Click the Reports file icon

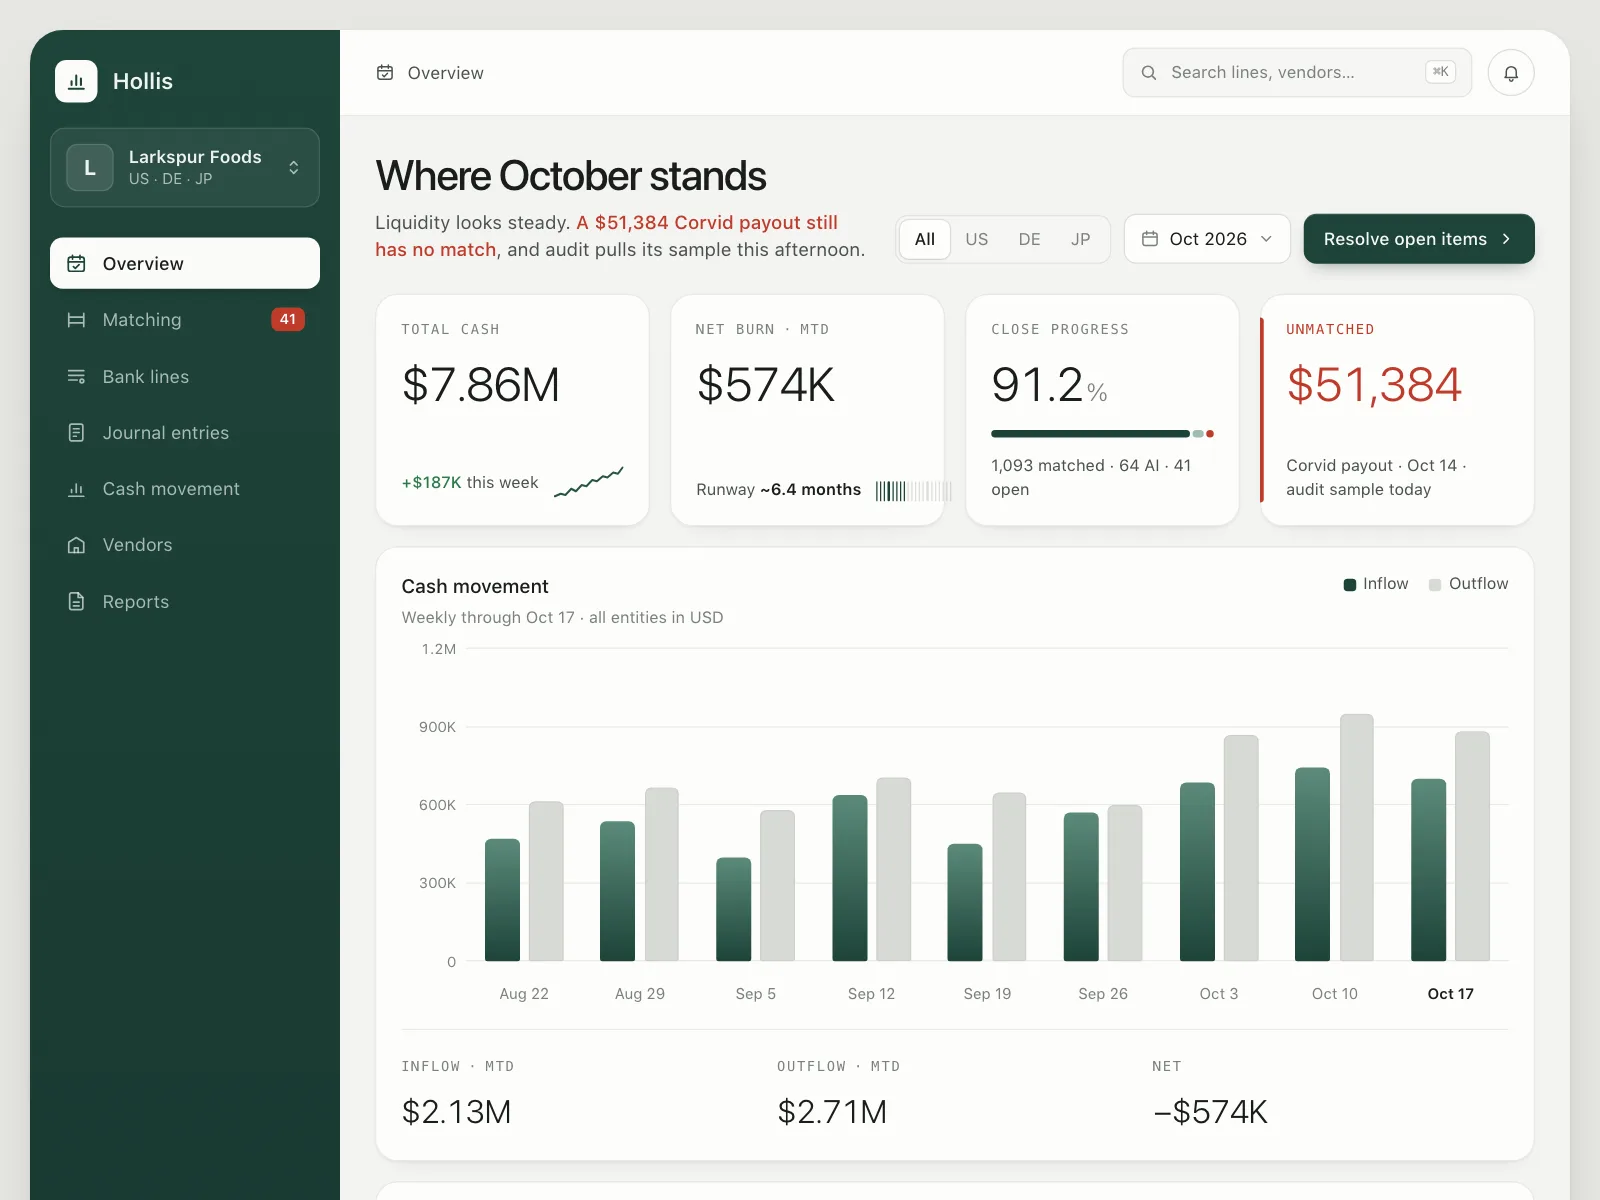click(x=76, y=602)
